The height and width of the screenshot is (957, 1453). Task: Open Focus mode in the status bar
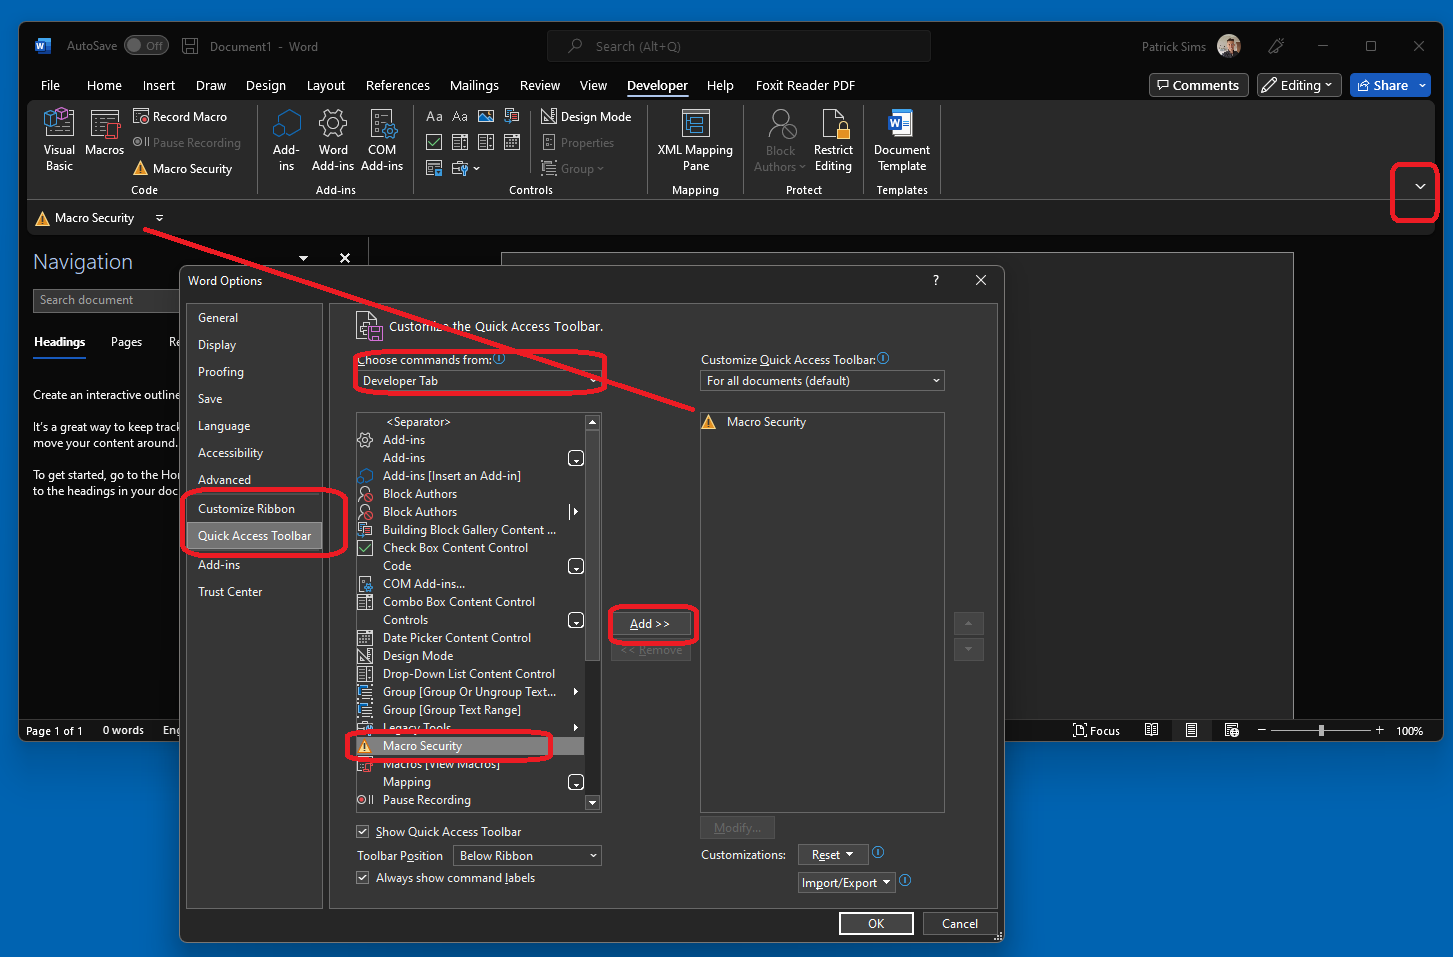(x=1096, y=731)
